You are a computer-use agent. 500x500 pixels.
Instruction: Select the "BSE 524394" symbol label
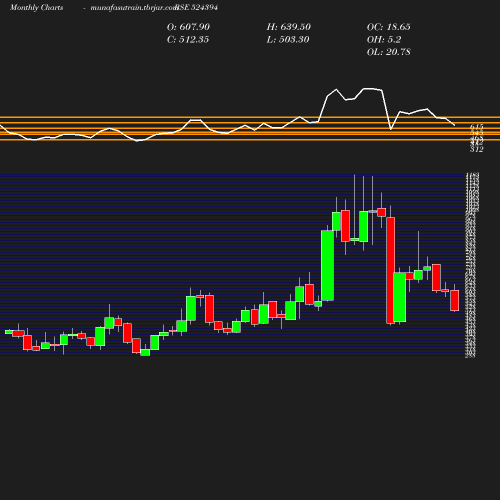point(197,8)
